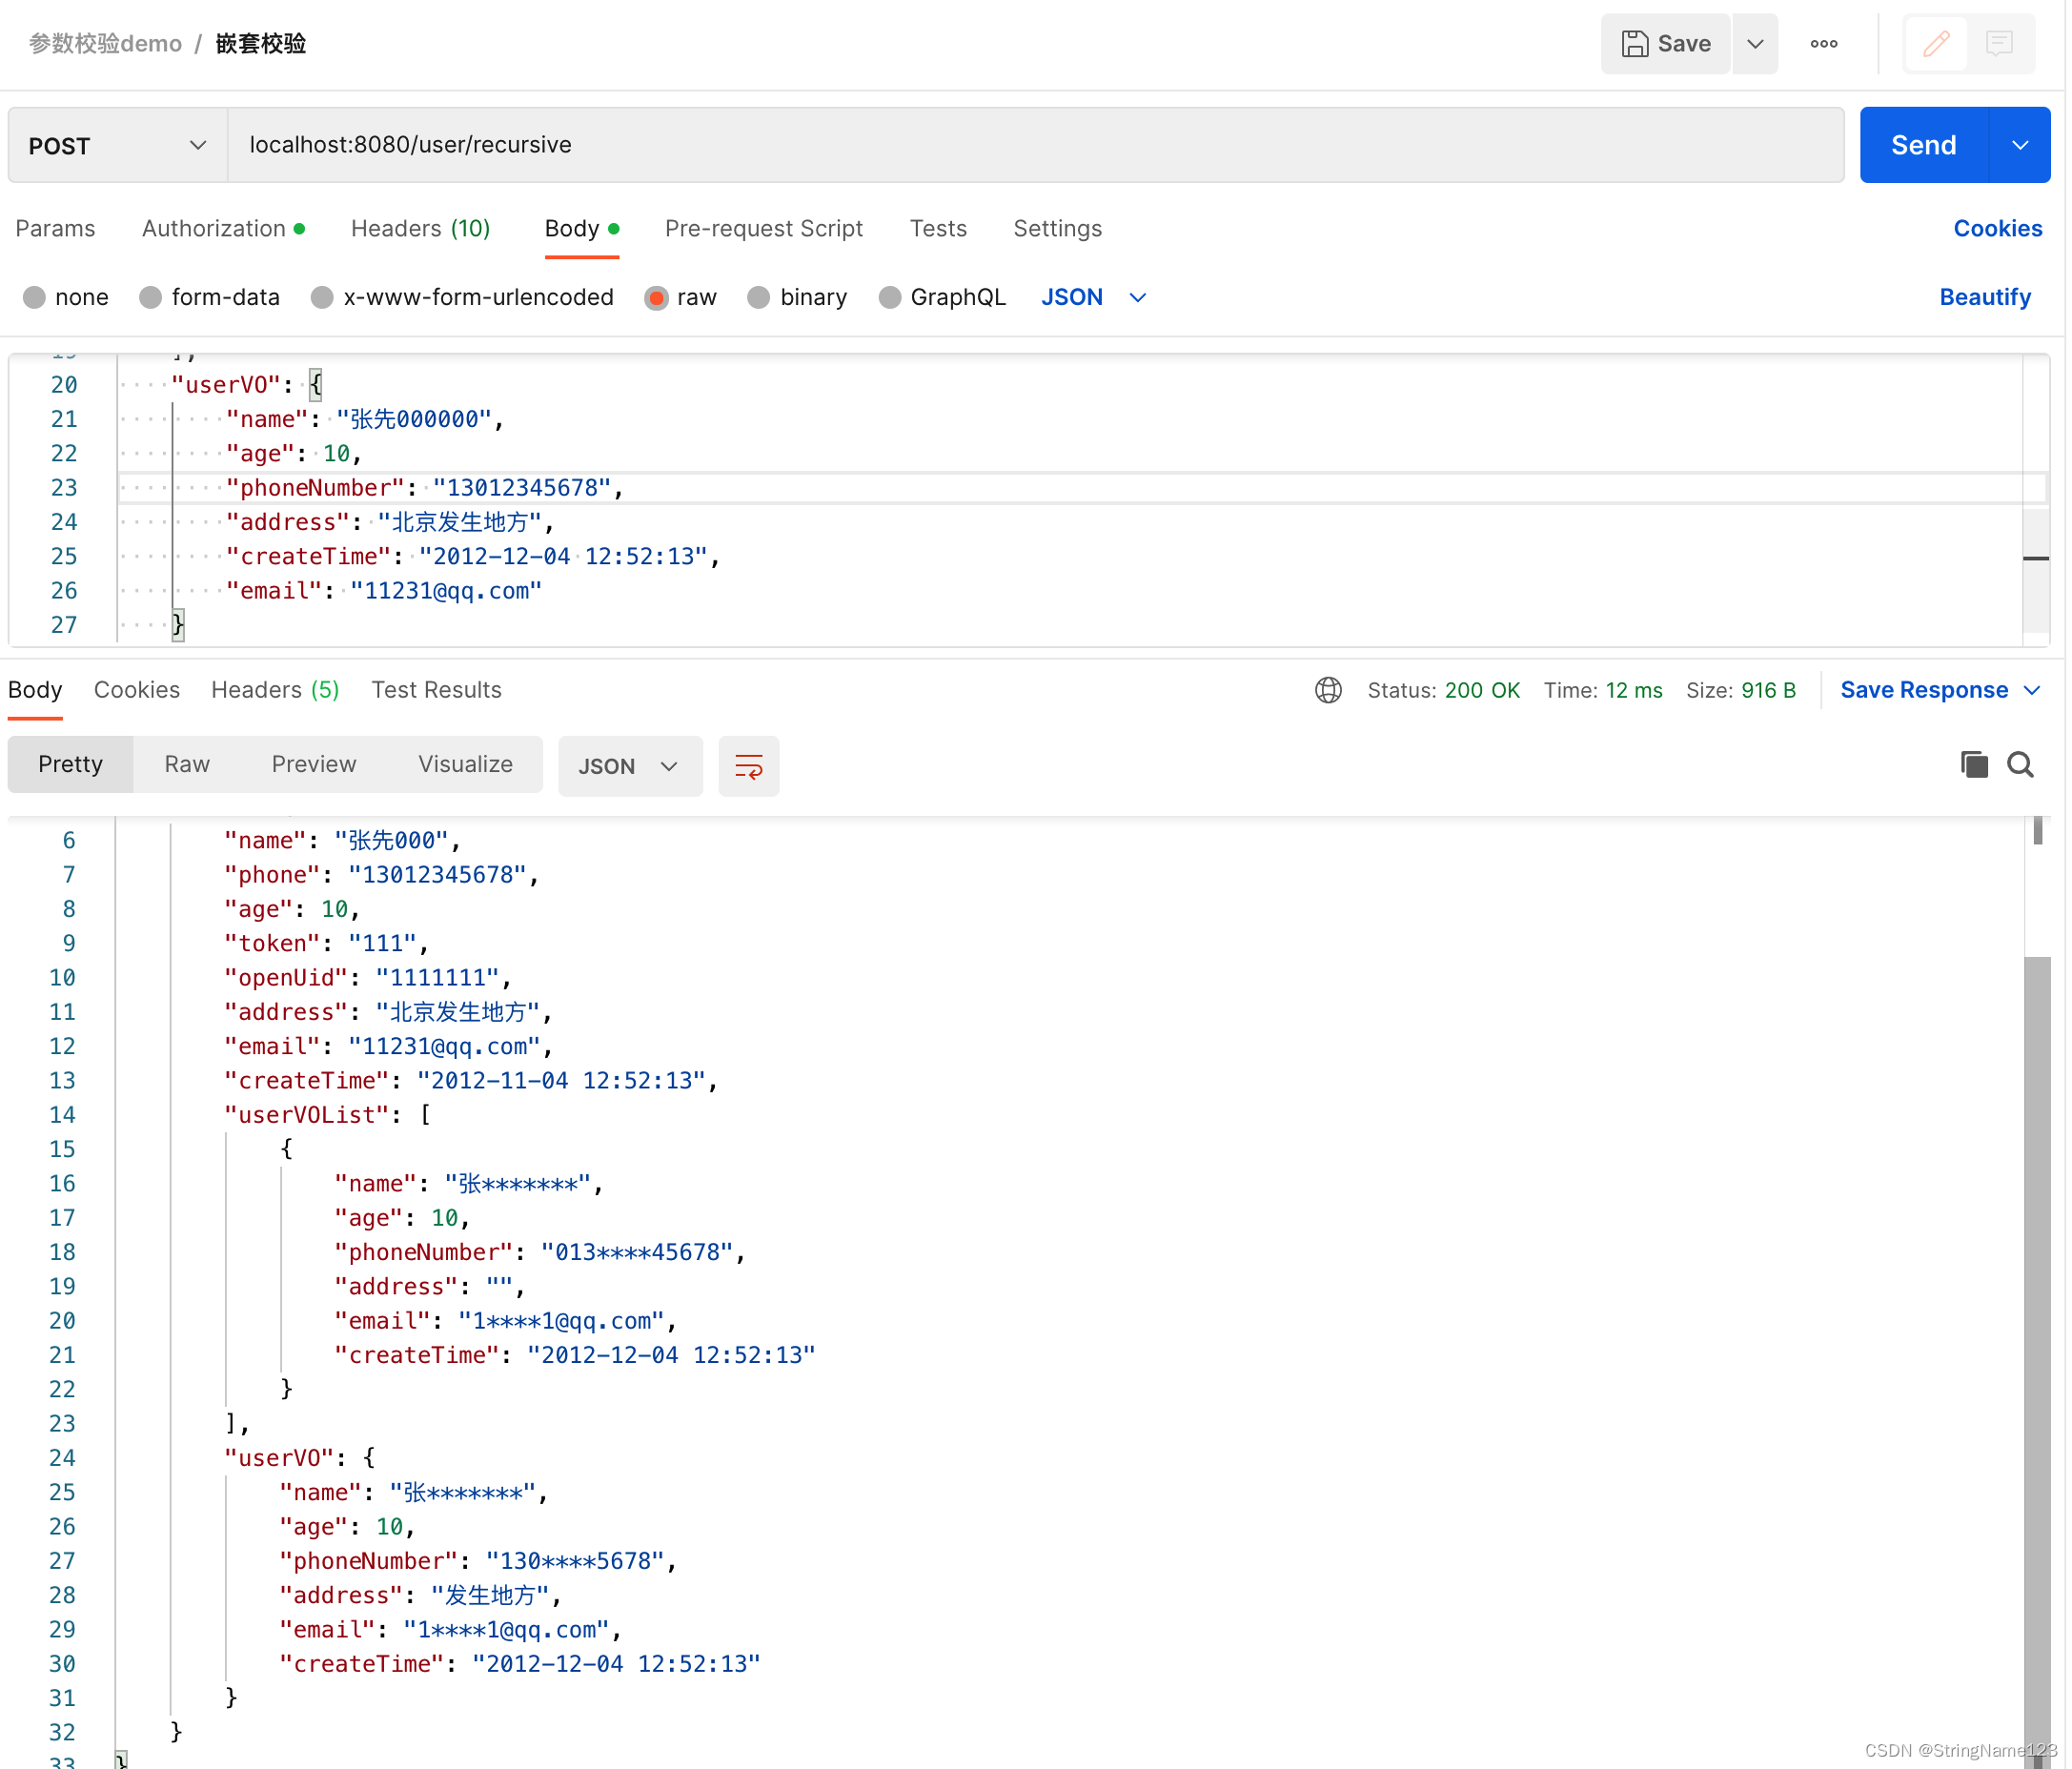Open the POST method dropdown
This screenshot has height=1769, width=2072.
point(197,145)
